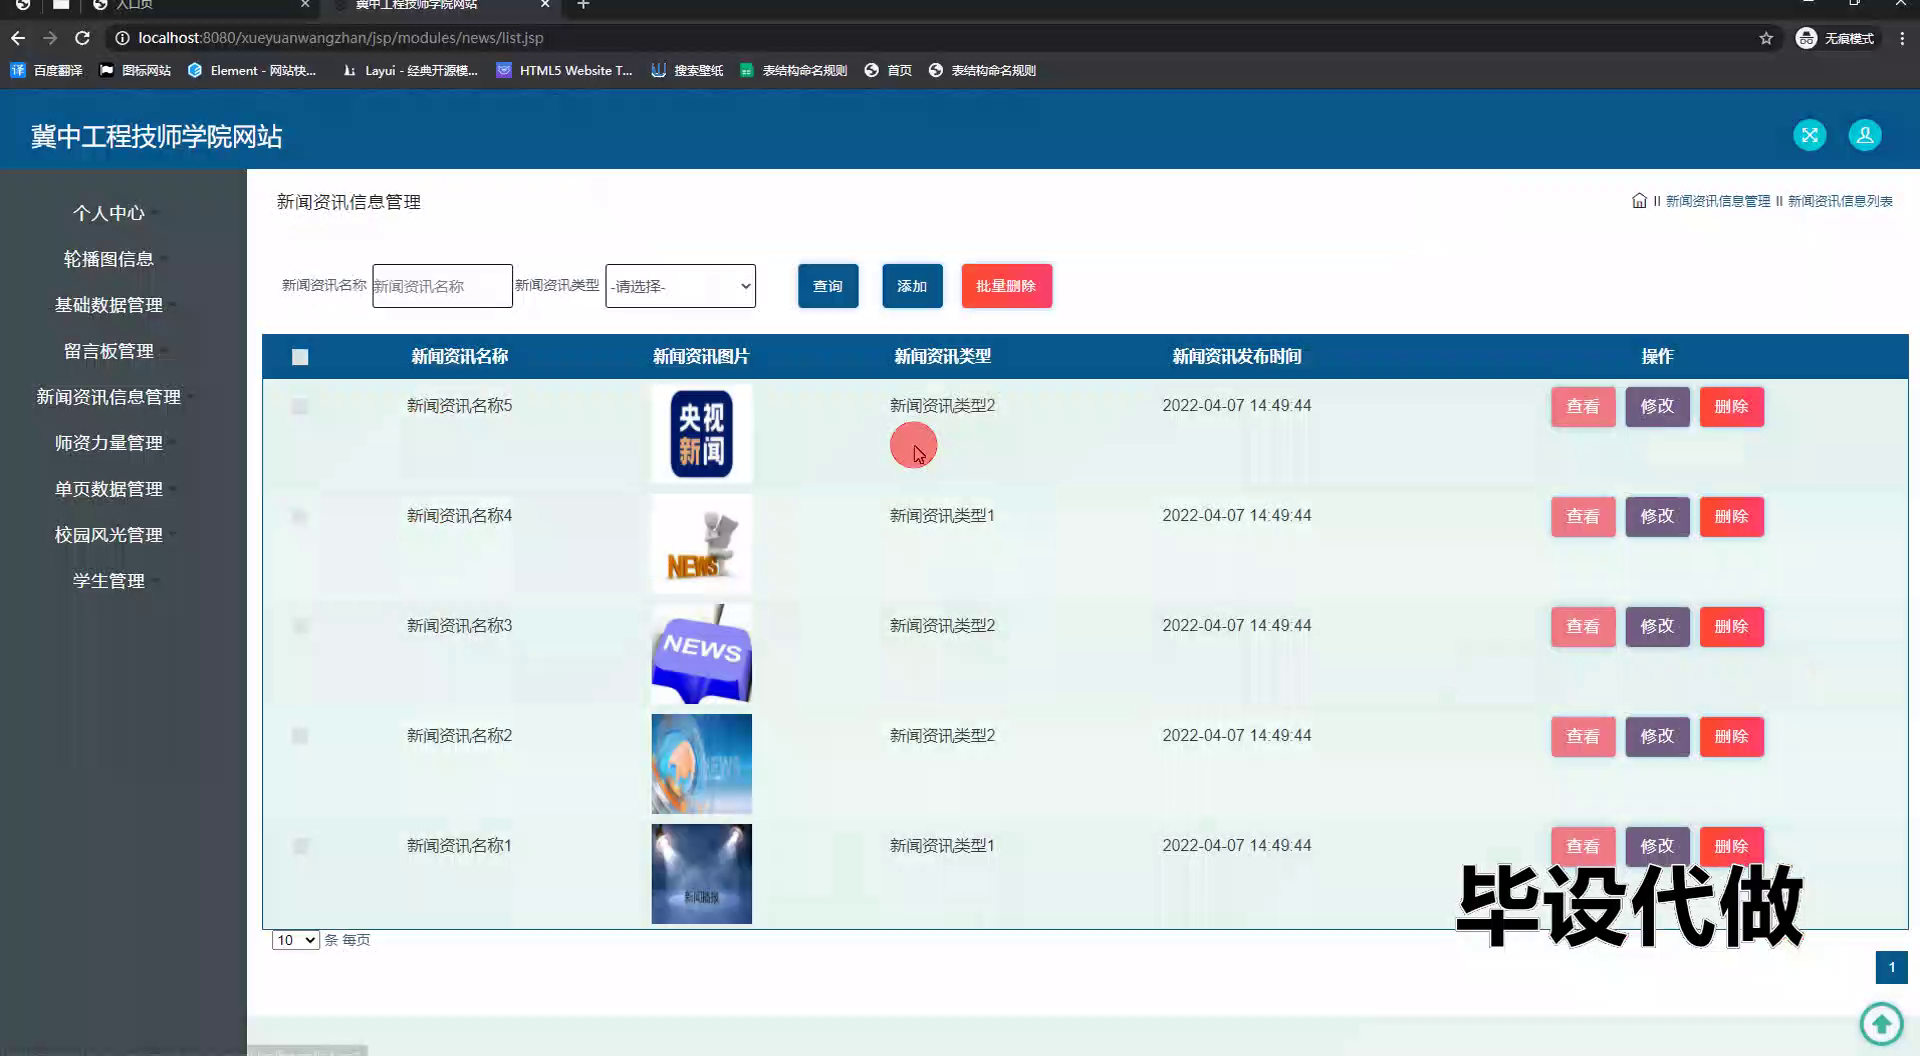Click 新闻资讯信息管理 breadcrumb link
The height and width of the screenshot is (1056, 1920).
click(1717, 201)
